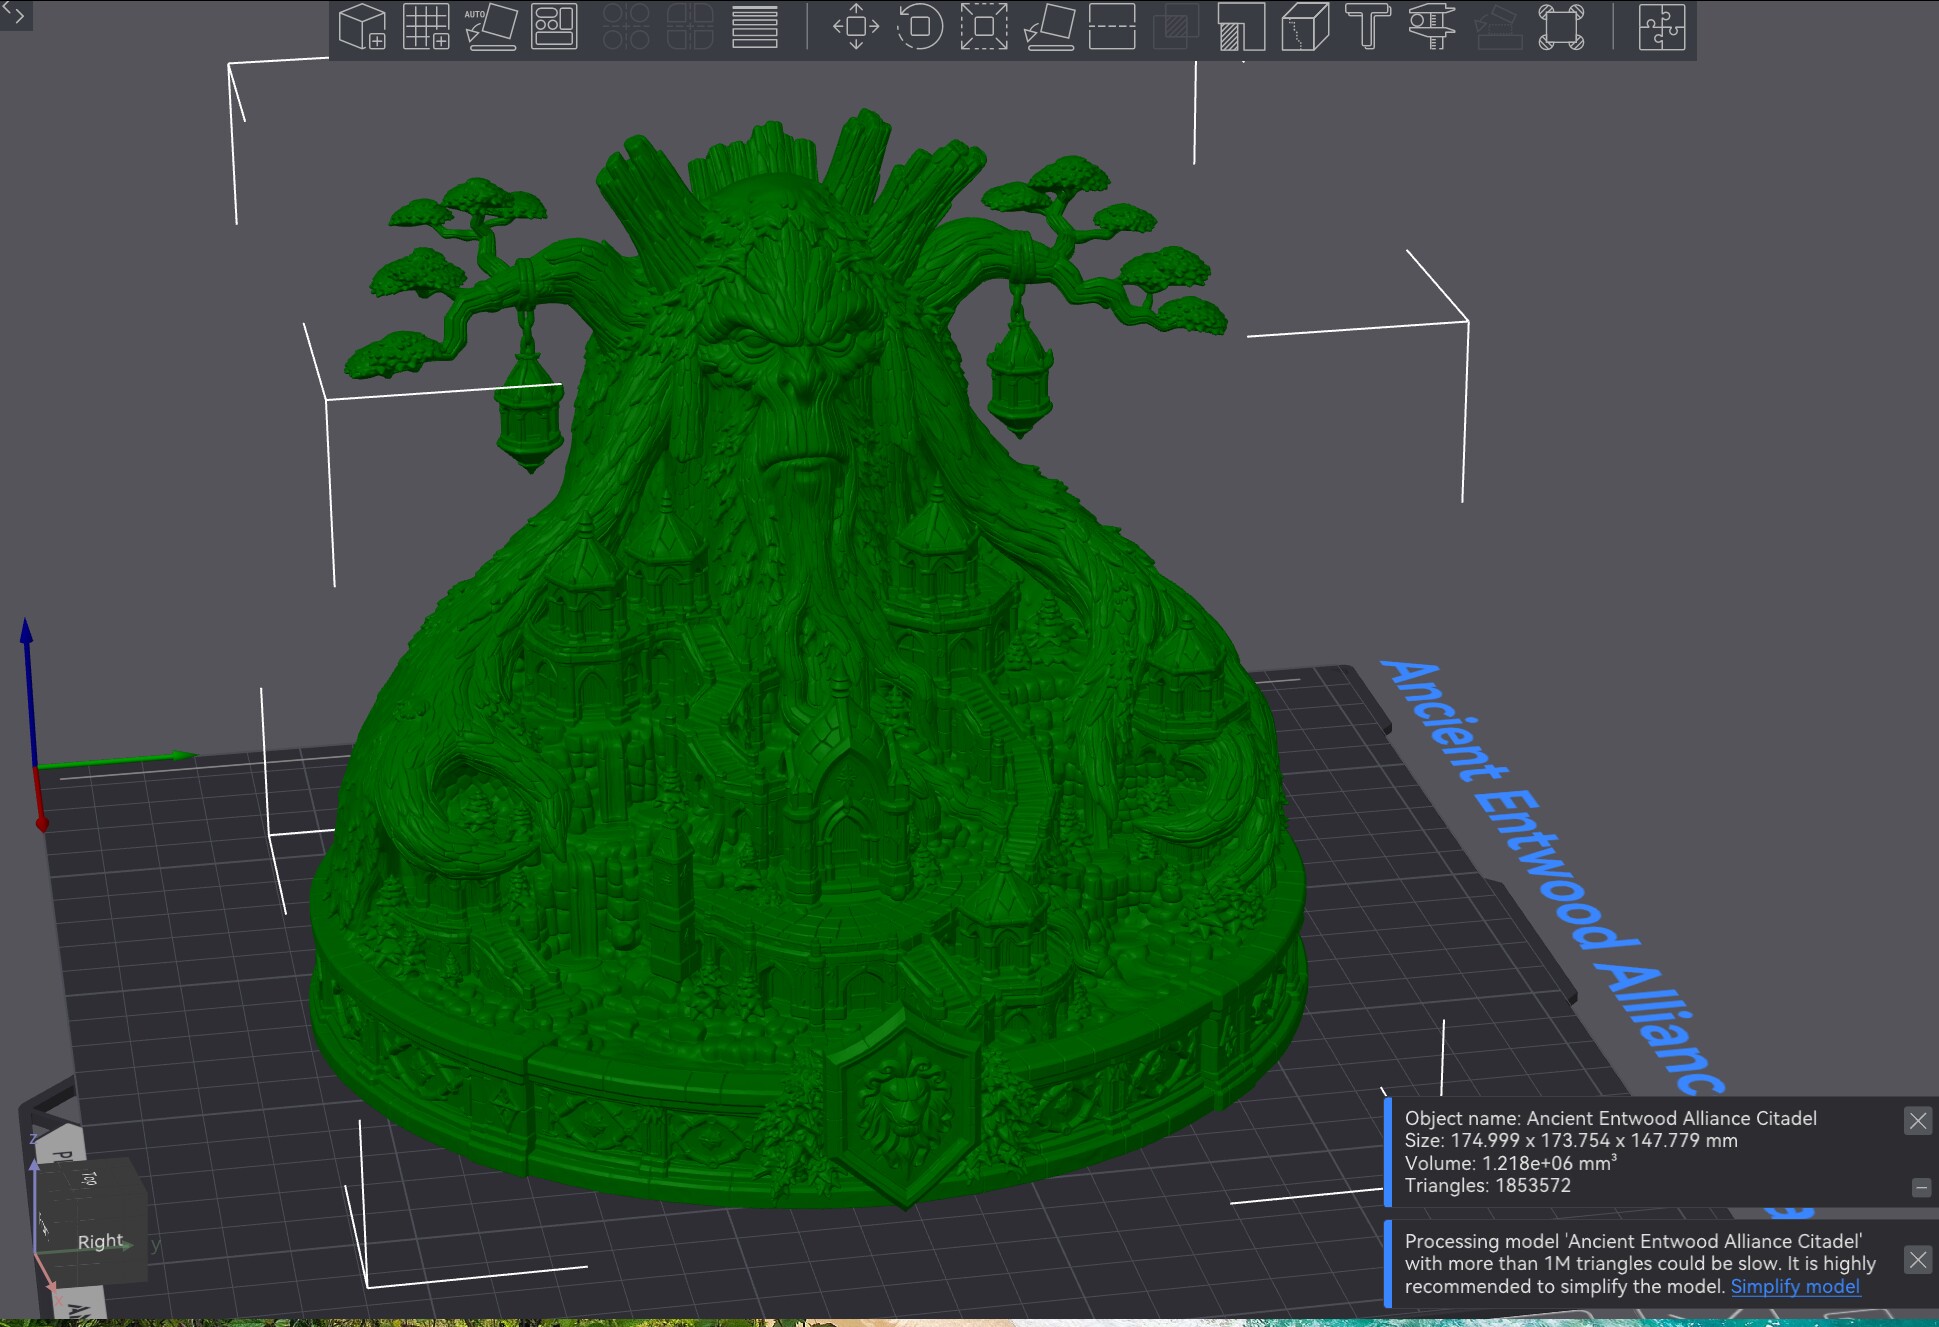Switch to Assembly view puzzle icon
Viewport: 1939px width, 1327px height.
click(x=1662, y=27)
